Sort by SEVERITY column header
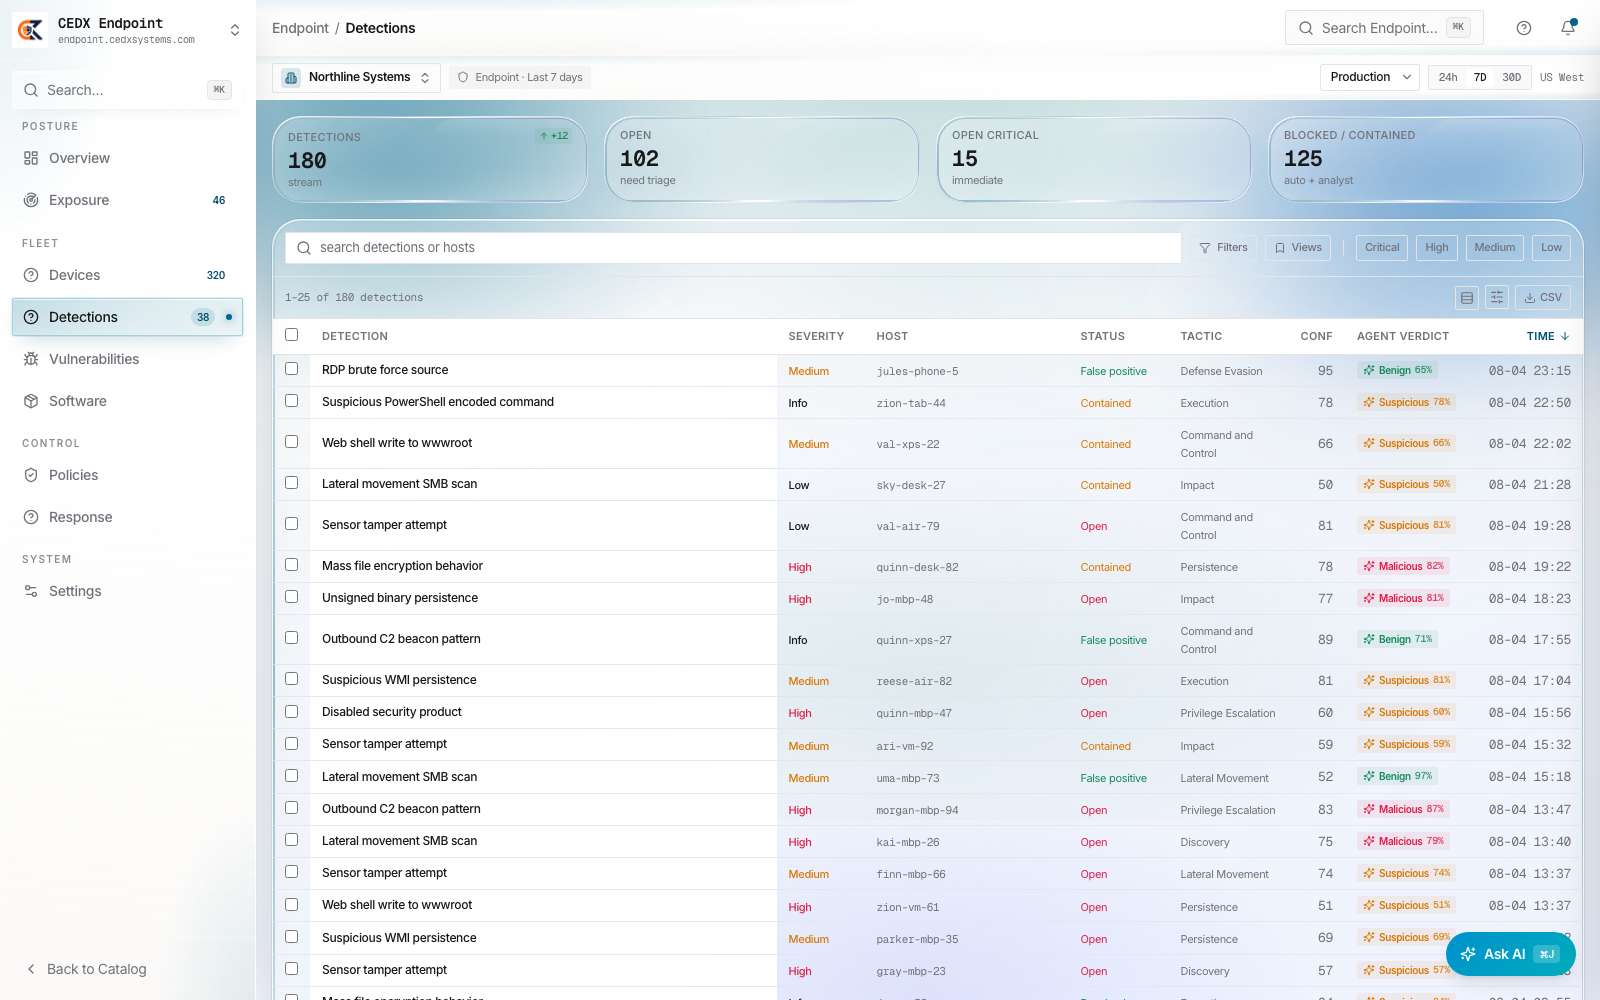1600x1000 pixels. pos(816,337)
